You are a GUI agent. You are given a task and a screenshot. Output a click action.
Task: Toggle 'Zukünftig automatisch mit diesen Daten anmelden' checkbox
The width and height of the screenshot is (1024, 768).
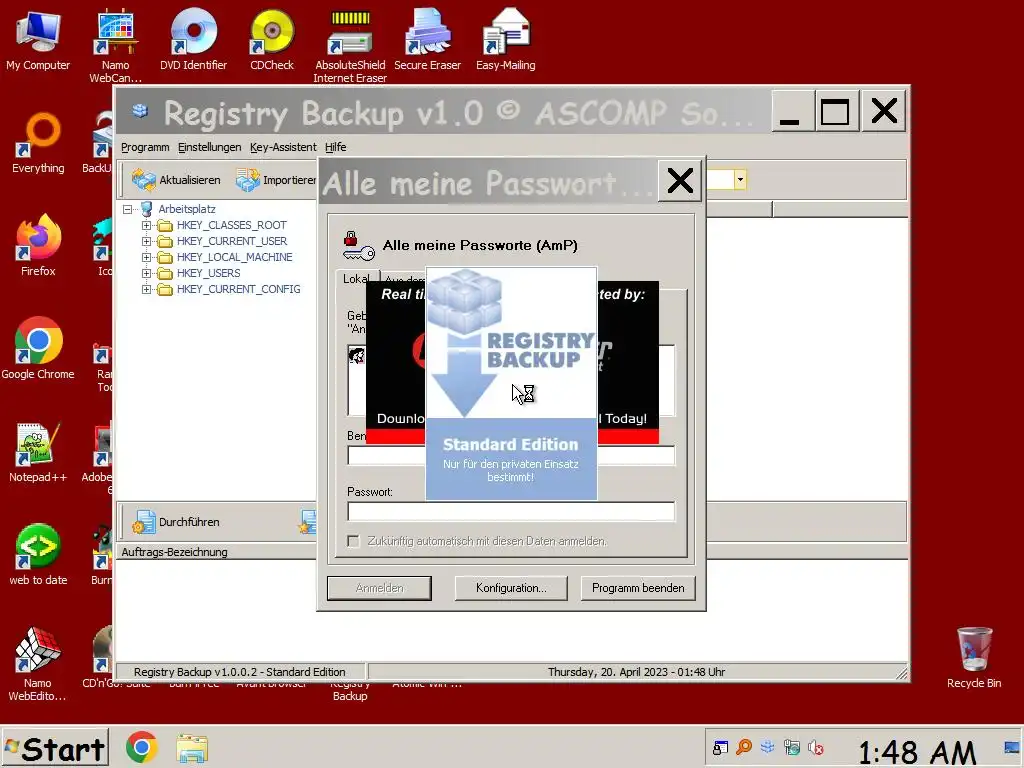click(x=353, y=541)
